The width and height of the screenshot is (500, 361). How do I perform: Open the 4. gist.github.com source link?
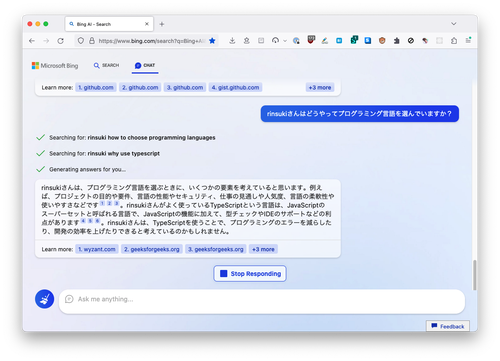click(235, 87)
